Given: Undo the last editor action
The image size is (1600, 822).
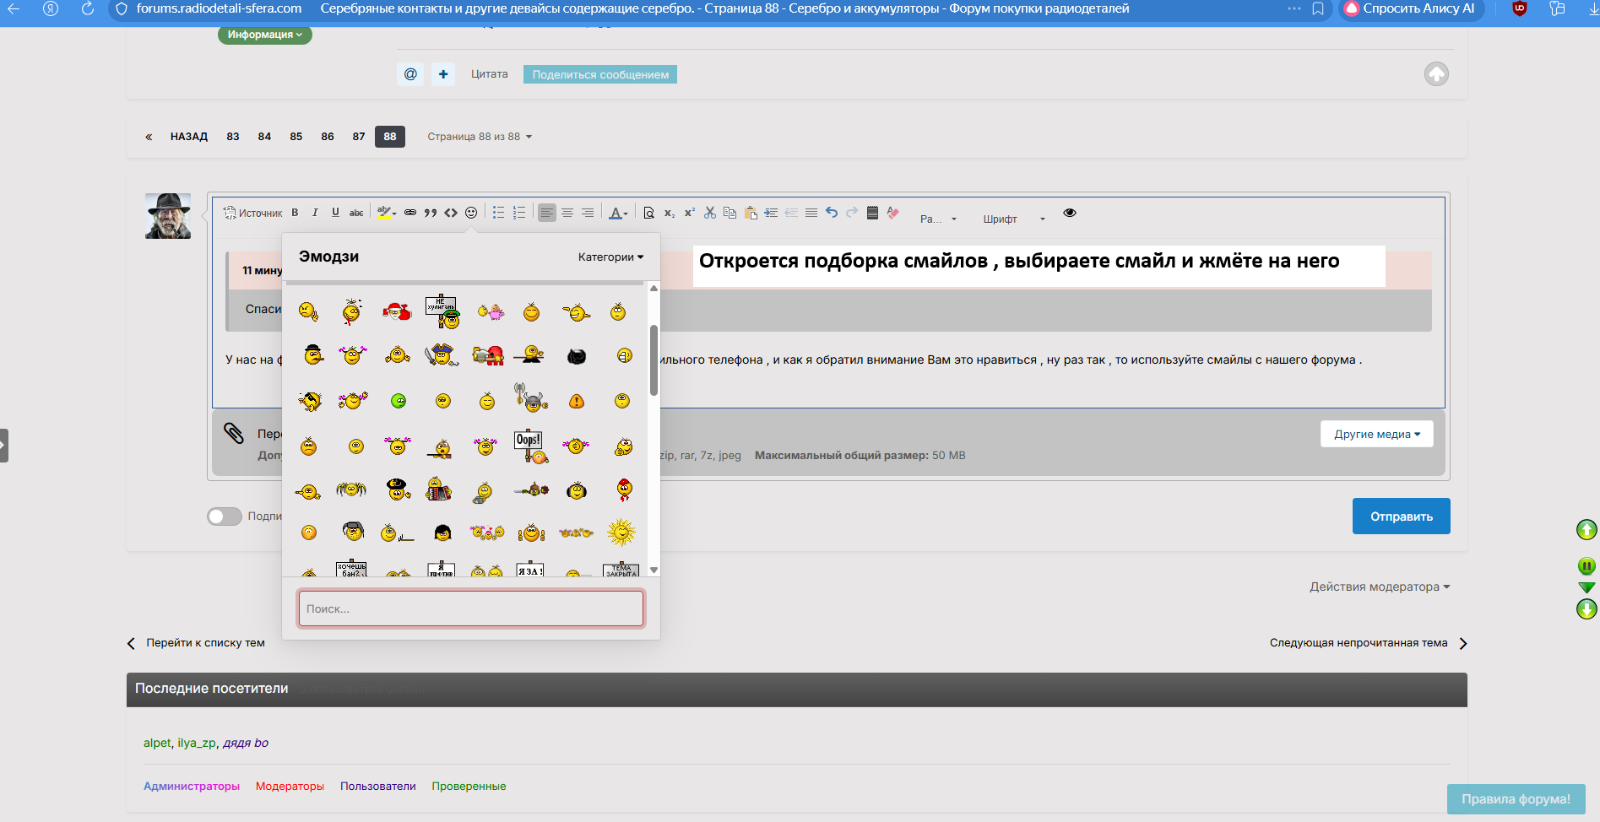Looking at the screenshot, I should [x=831, y=213].
